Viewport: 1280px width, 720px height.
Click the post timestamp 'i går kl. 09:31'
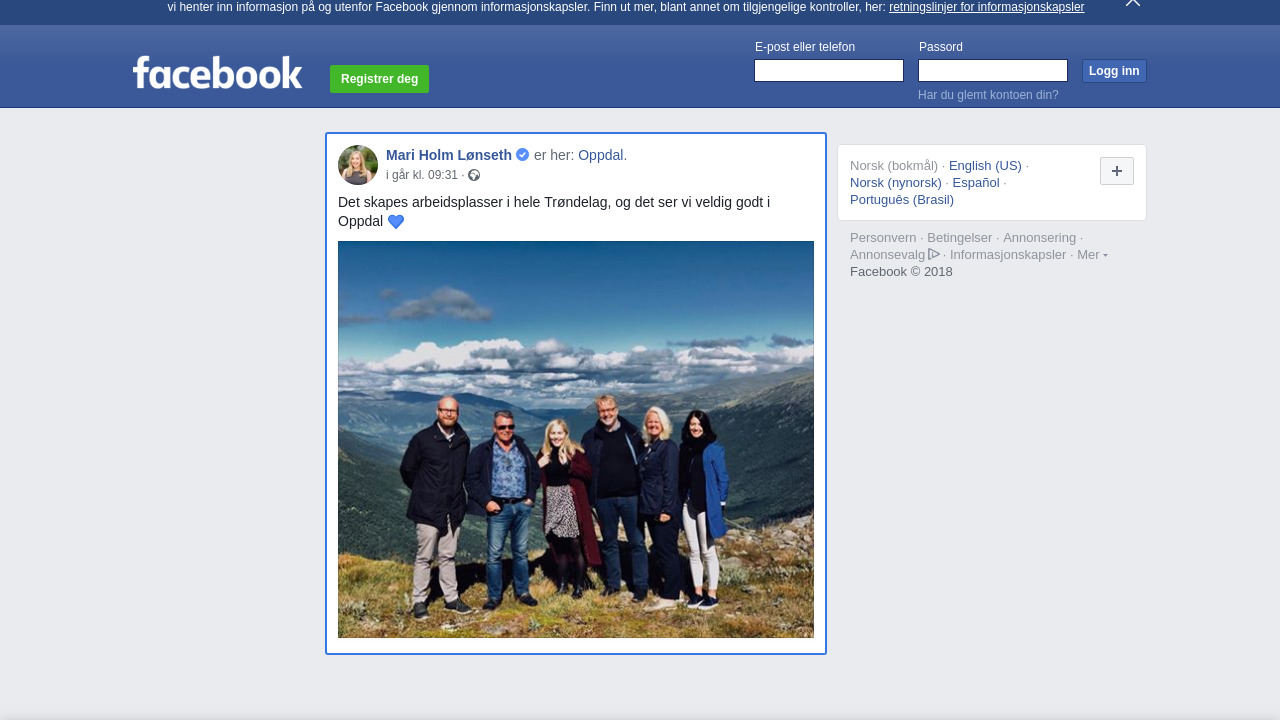tap(421, 175)
